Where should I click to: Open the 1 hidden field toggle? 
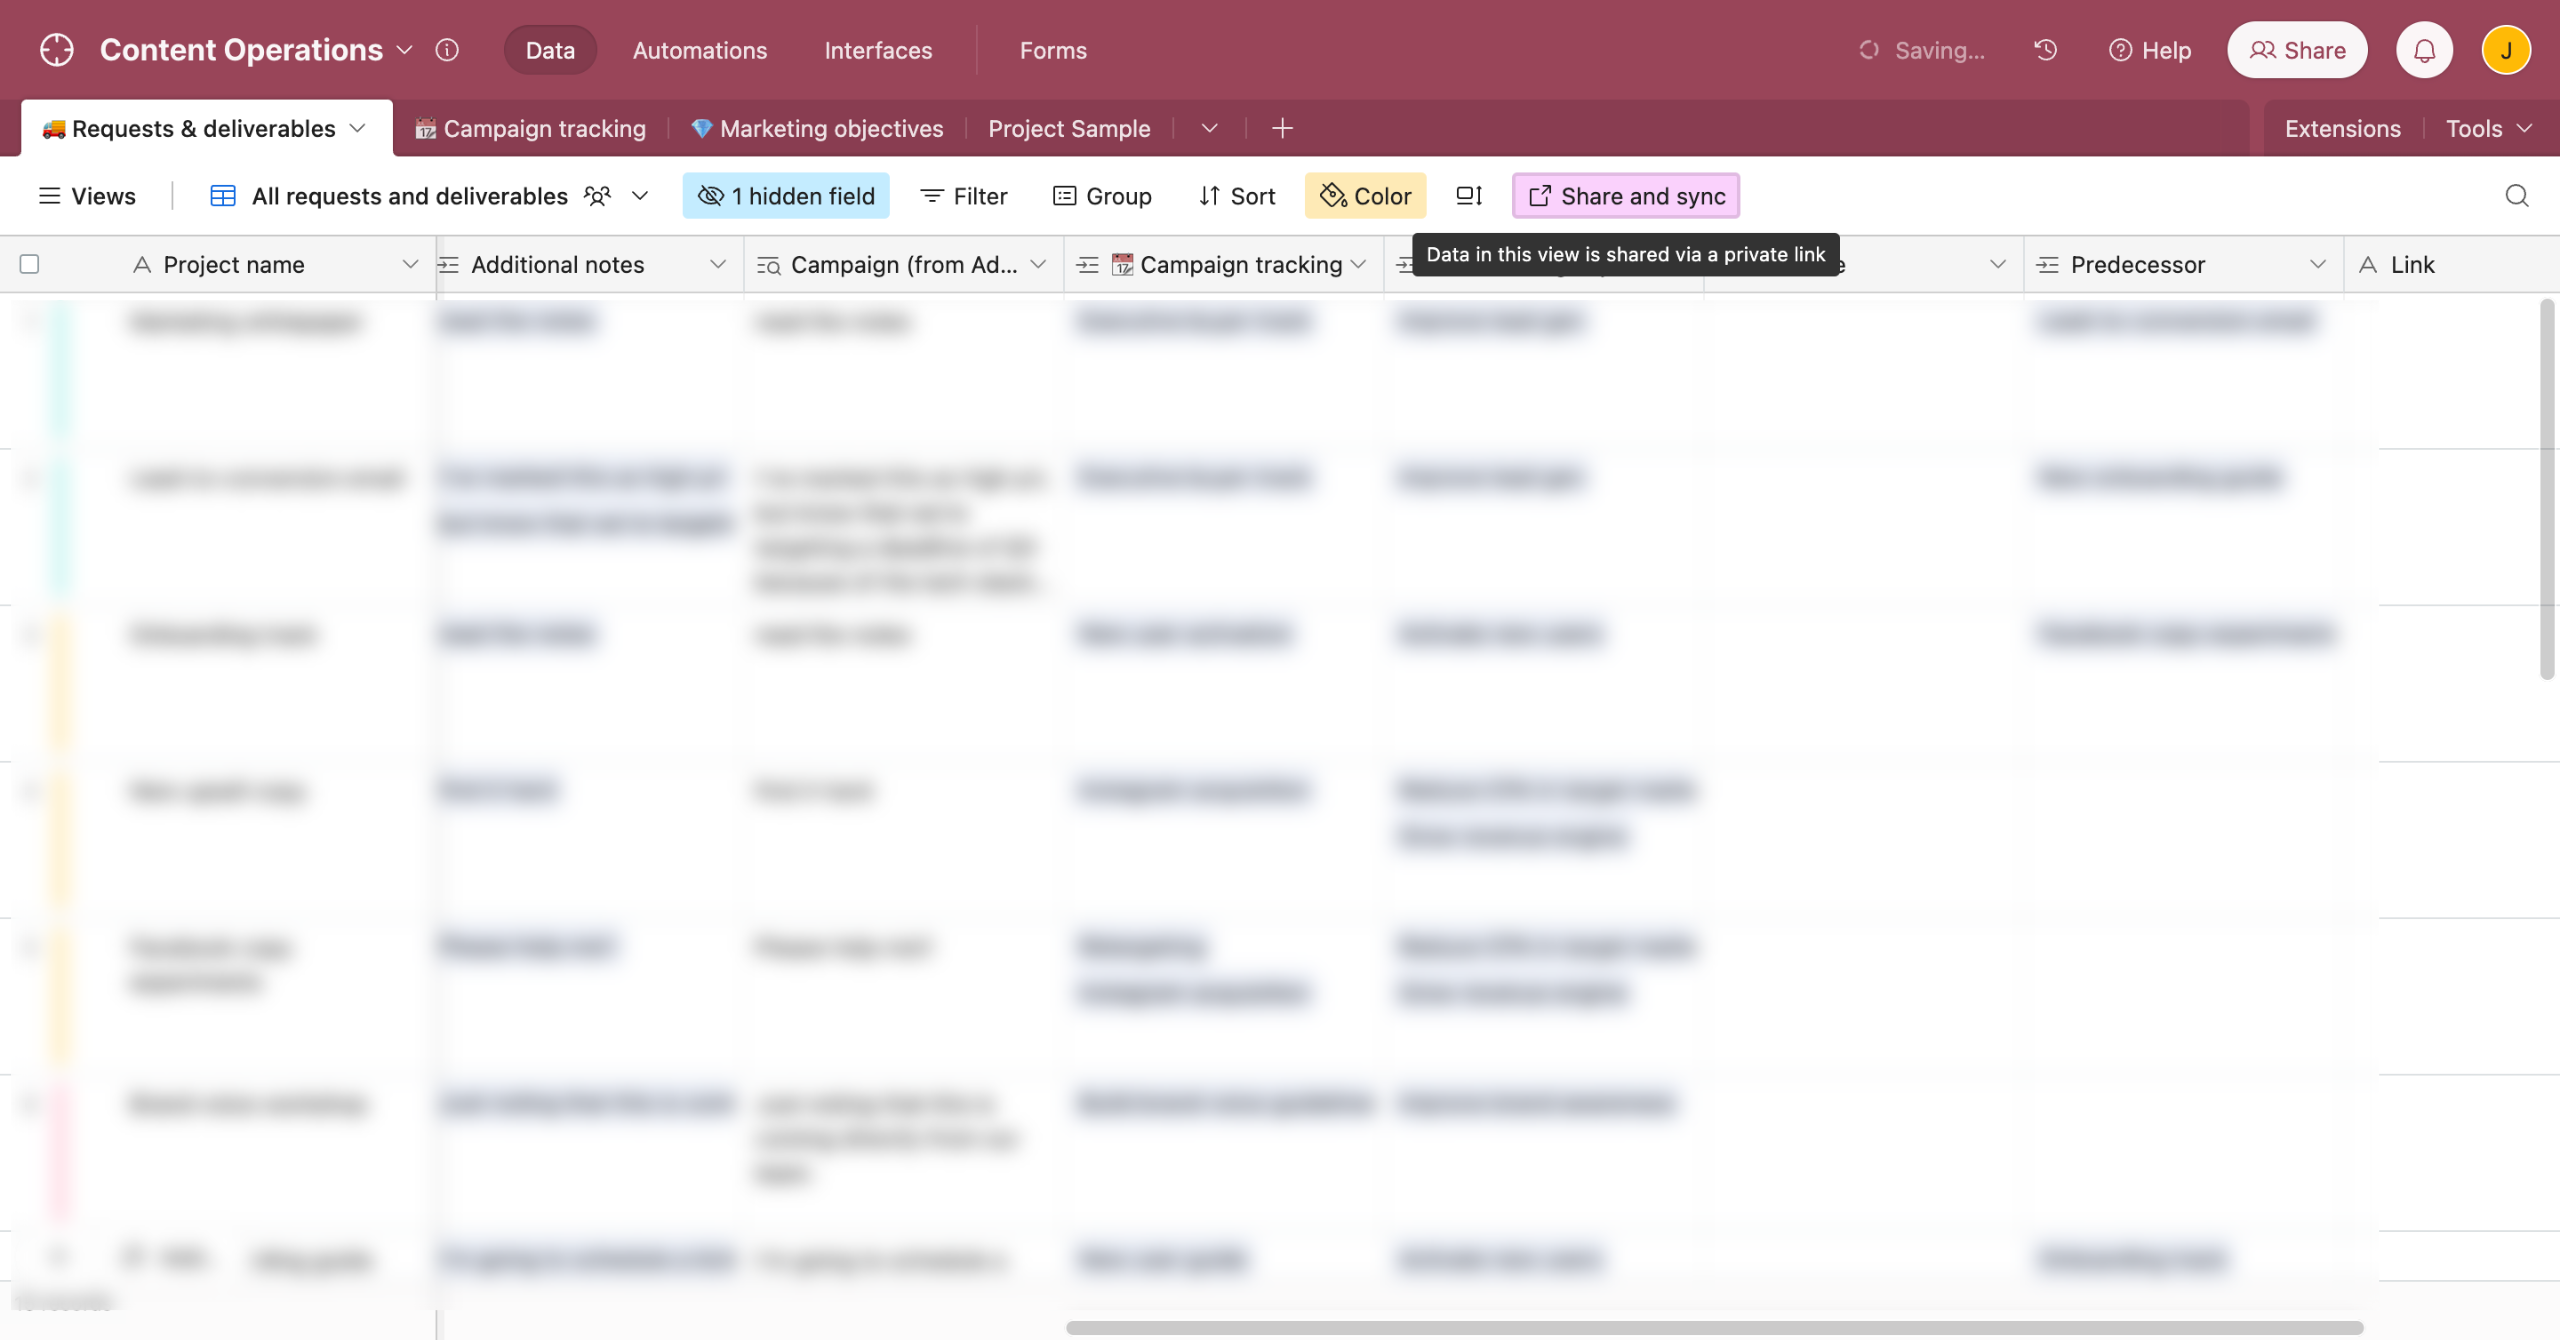(x=786, y=196)
